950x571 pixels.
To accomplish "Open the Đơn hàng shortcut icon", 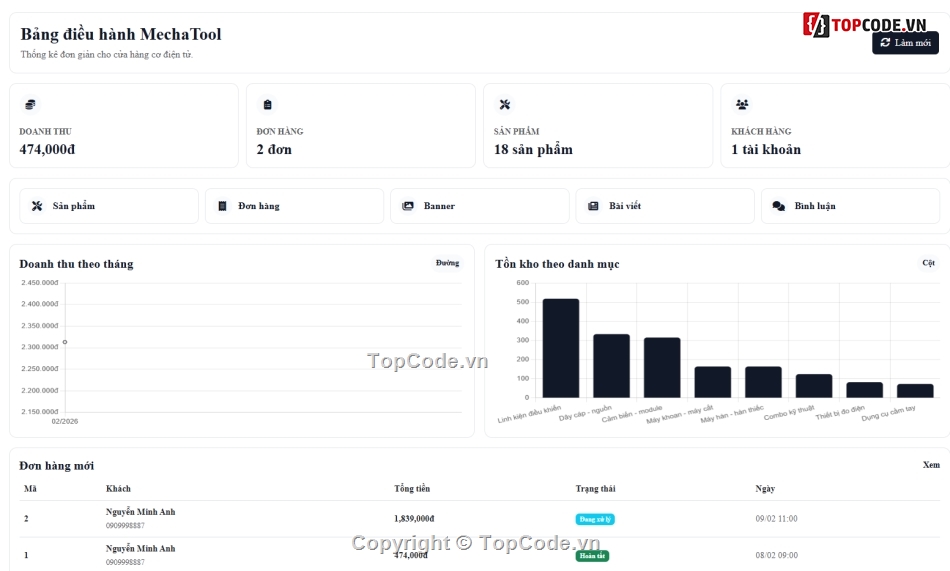I will (x=222, y=206).
